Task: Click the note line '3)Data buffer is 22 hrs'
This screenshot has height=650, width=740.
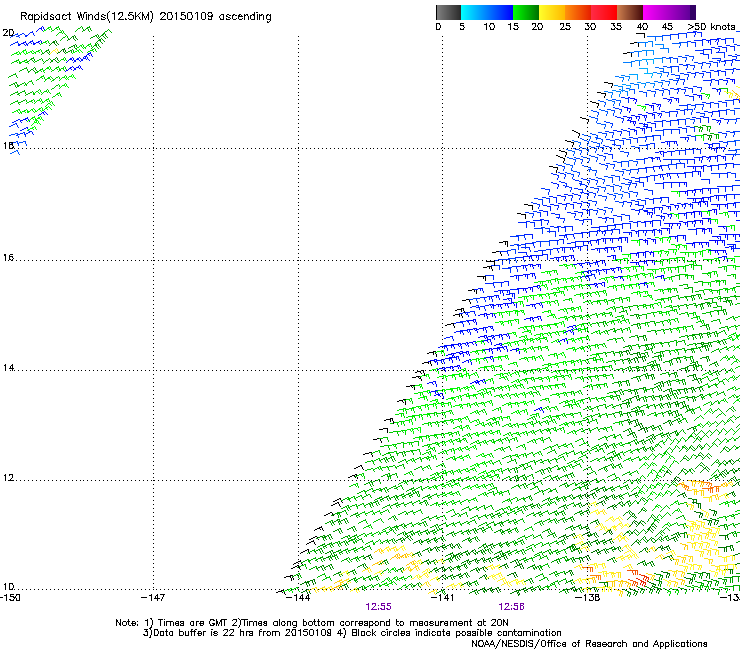Action: pyautogui.click(x=352, y=633)
